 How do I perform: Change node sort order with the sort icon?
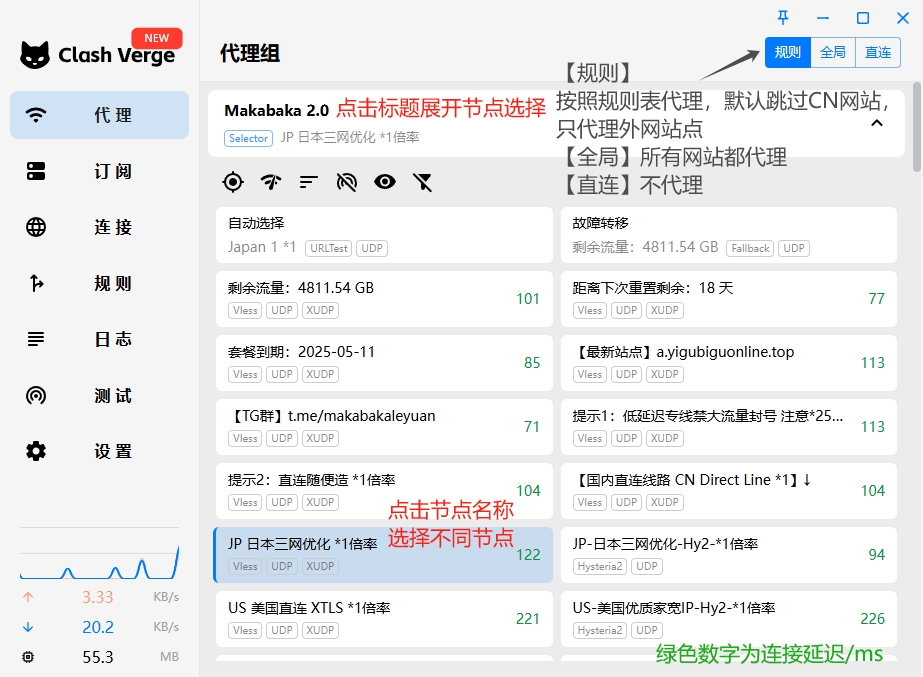(308, 182)
